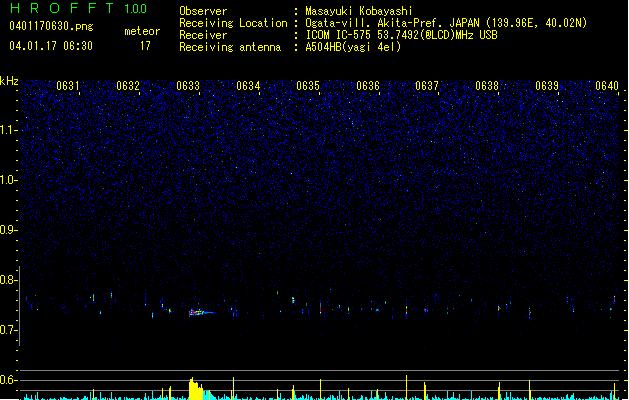629x400 pixels.
Task: Click the 0.6 kHz axis label
Action: pyautogui.click(x=8, y=380)
